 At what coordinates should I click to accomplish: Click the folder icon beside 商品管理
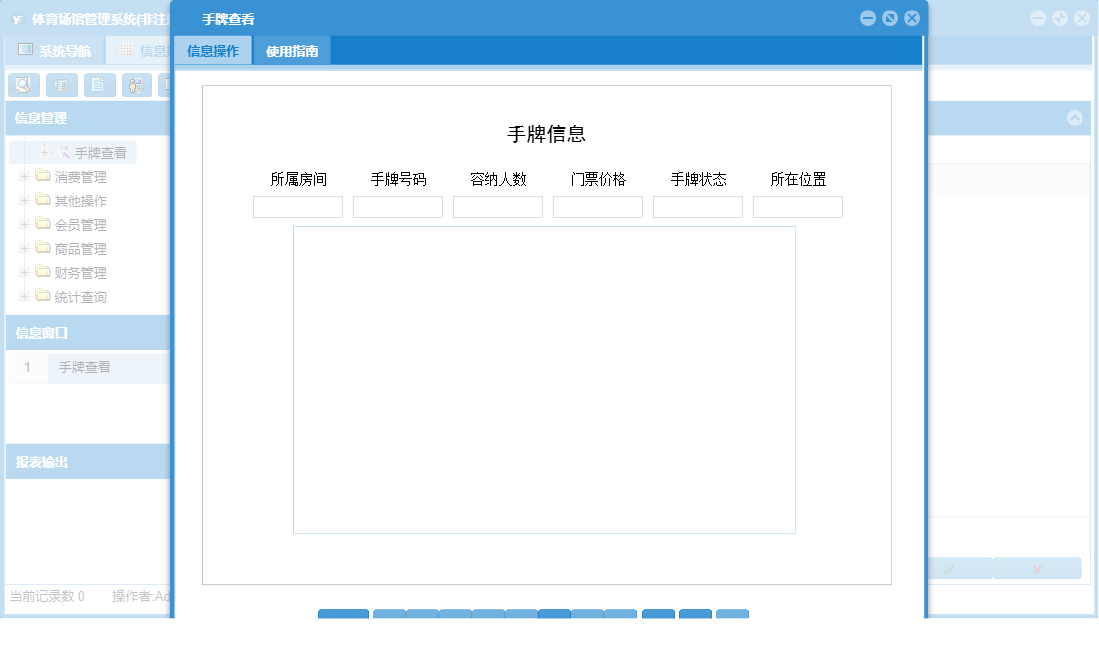point(43,248)
